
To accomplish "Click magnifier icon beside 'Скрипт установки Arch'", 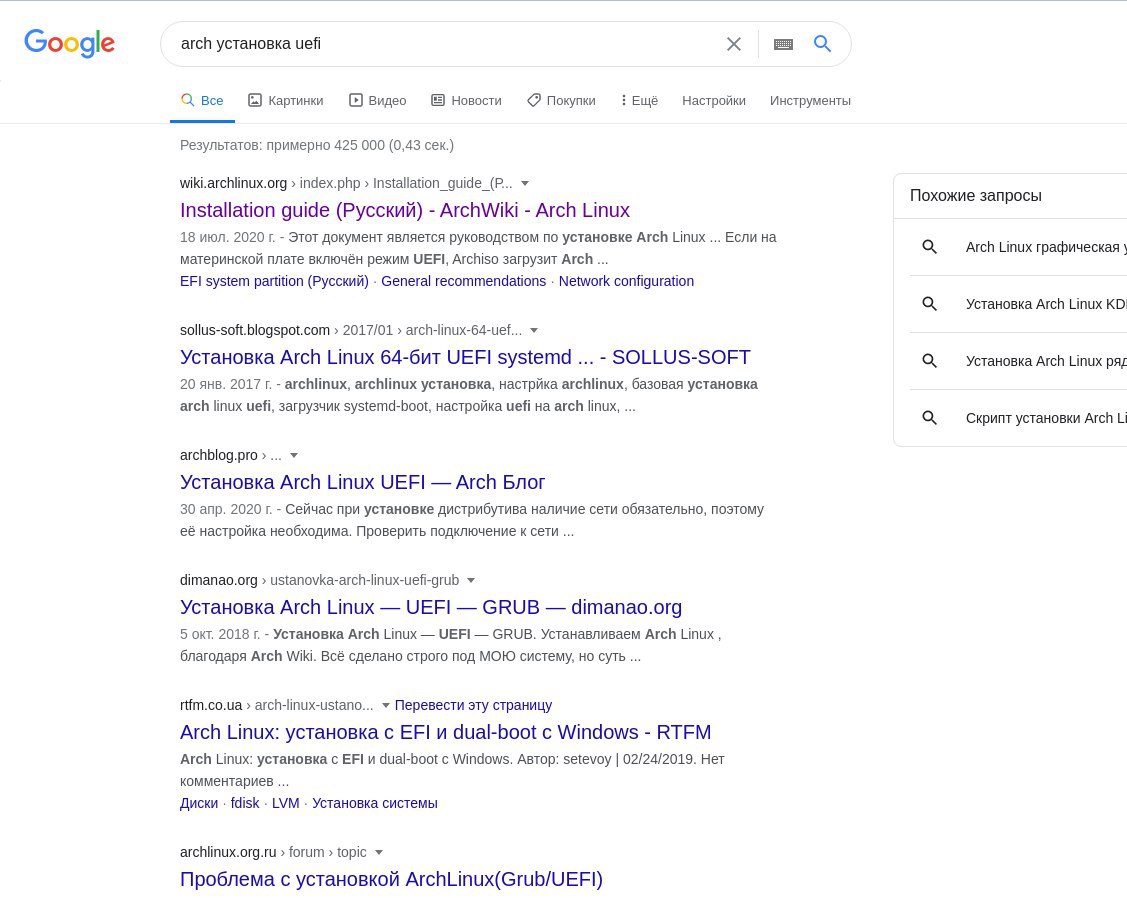I will (x=929, y=417).
